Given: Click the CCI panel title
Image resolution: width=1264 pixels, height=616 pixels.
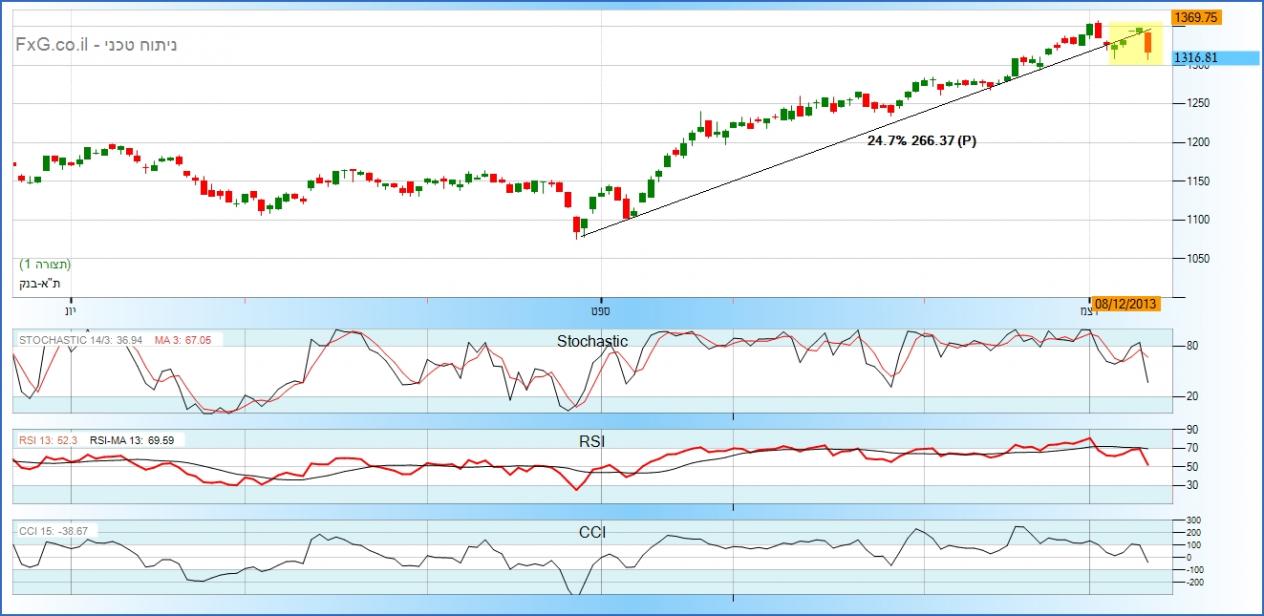Looking at the screenshot, I should point(592,532).
